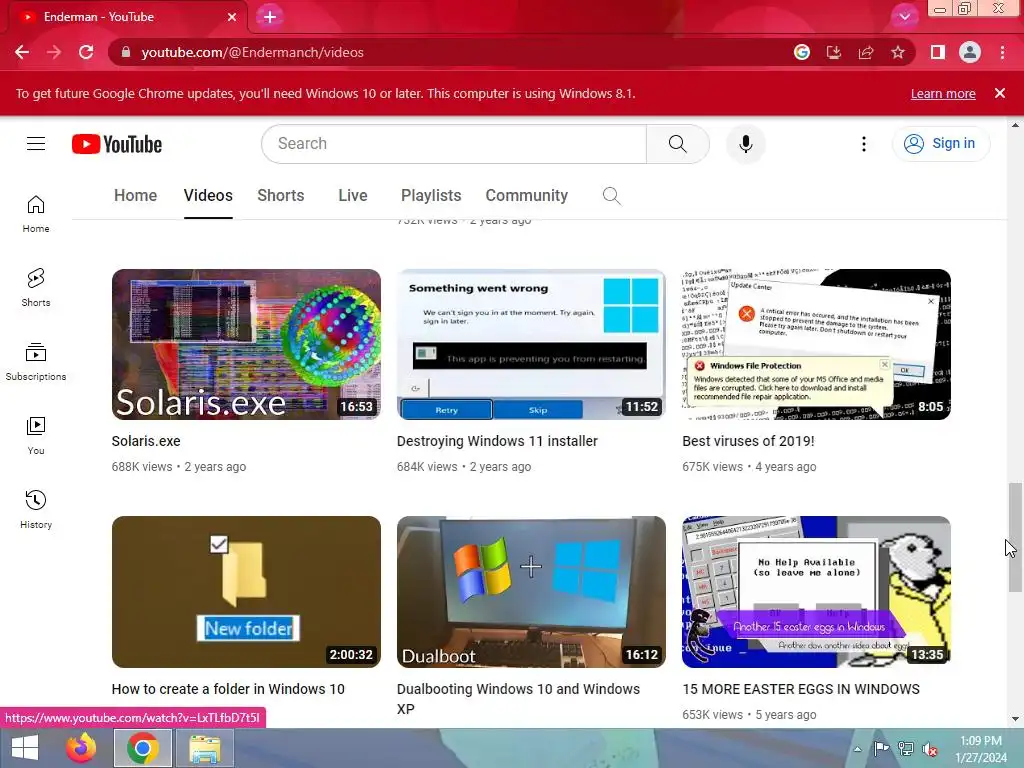Open the Action Center flag icon
This screenshot has height=768, width=1024.
click(x=882, y=749)
